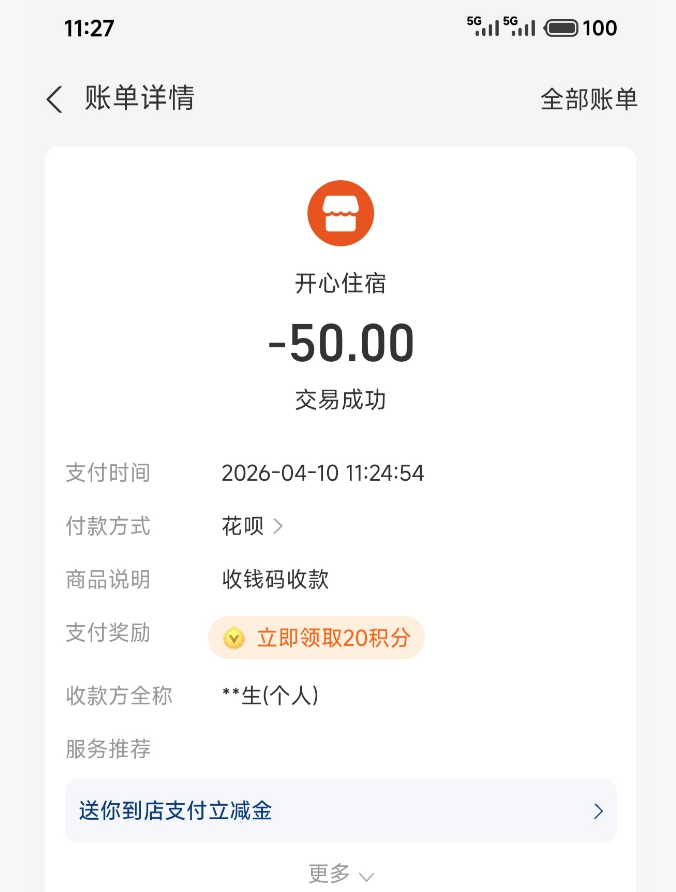Tap the 花呗 payment method text
Screen dimensions: 676x892
coord(241,526)
